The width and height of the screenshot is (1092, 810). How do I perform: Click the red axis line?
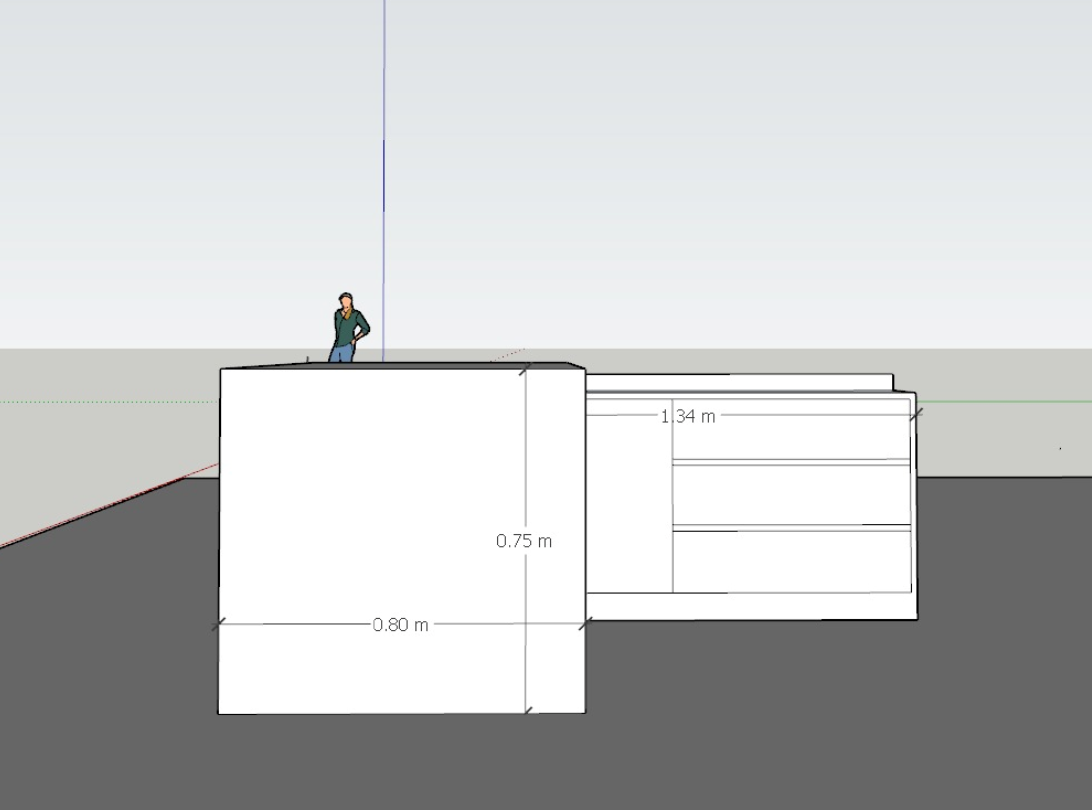100,508
